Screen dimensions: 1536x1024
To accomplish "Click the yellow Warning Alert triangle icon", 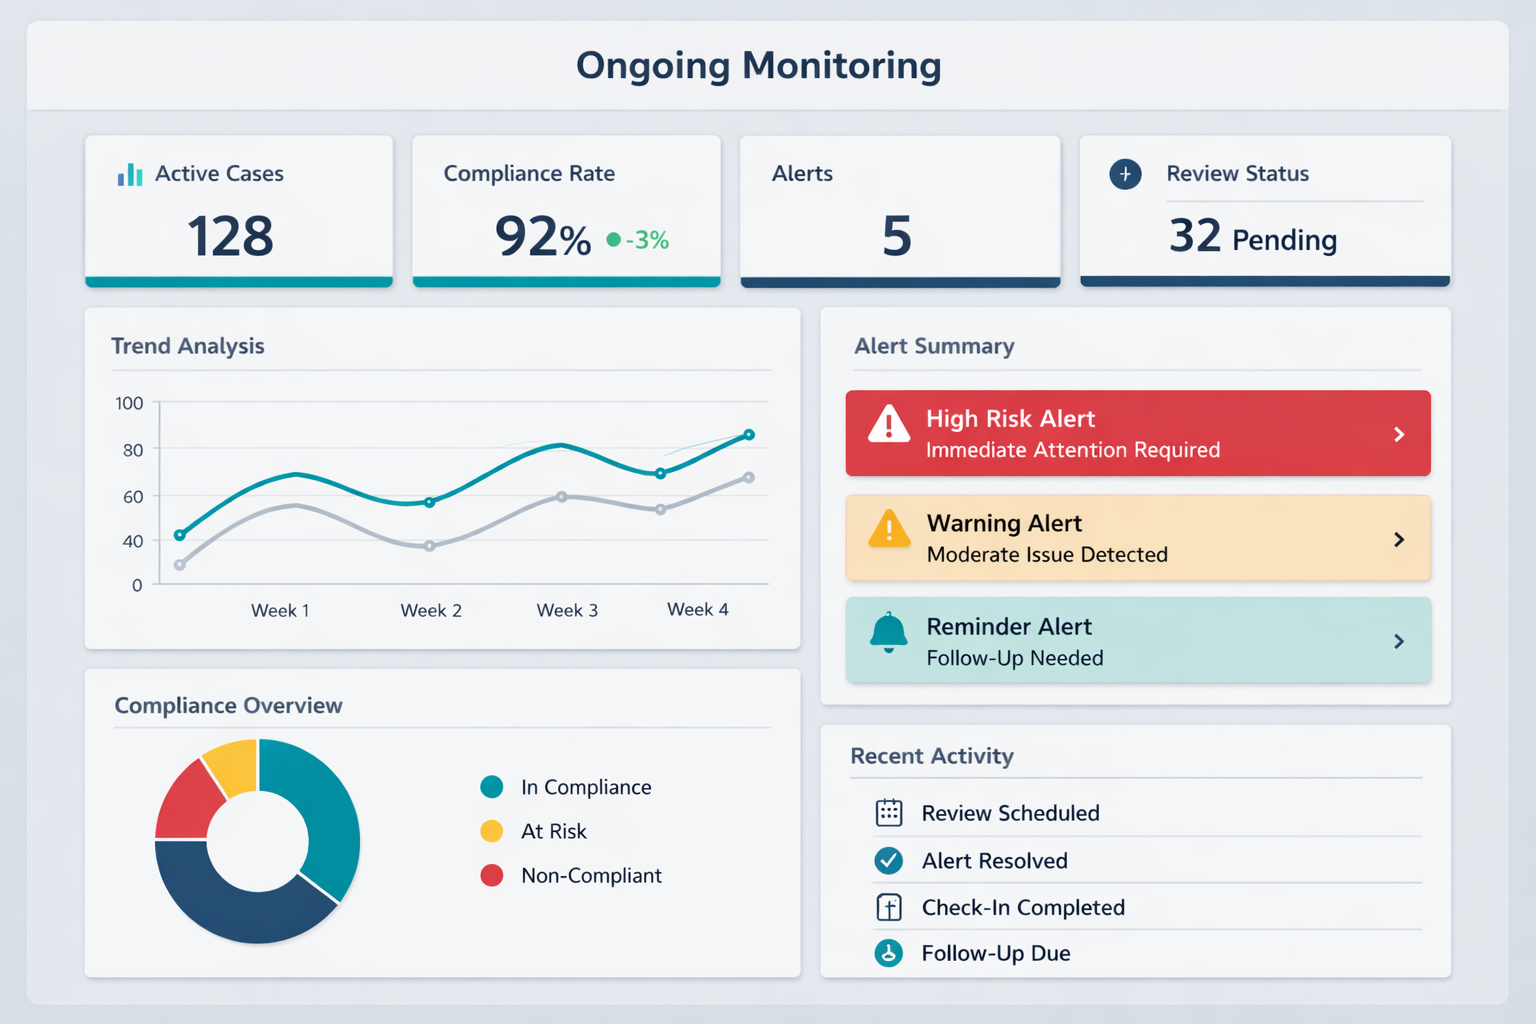I will point(889,530).
